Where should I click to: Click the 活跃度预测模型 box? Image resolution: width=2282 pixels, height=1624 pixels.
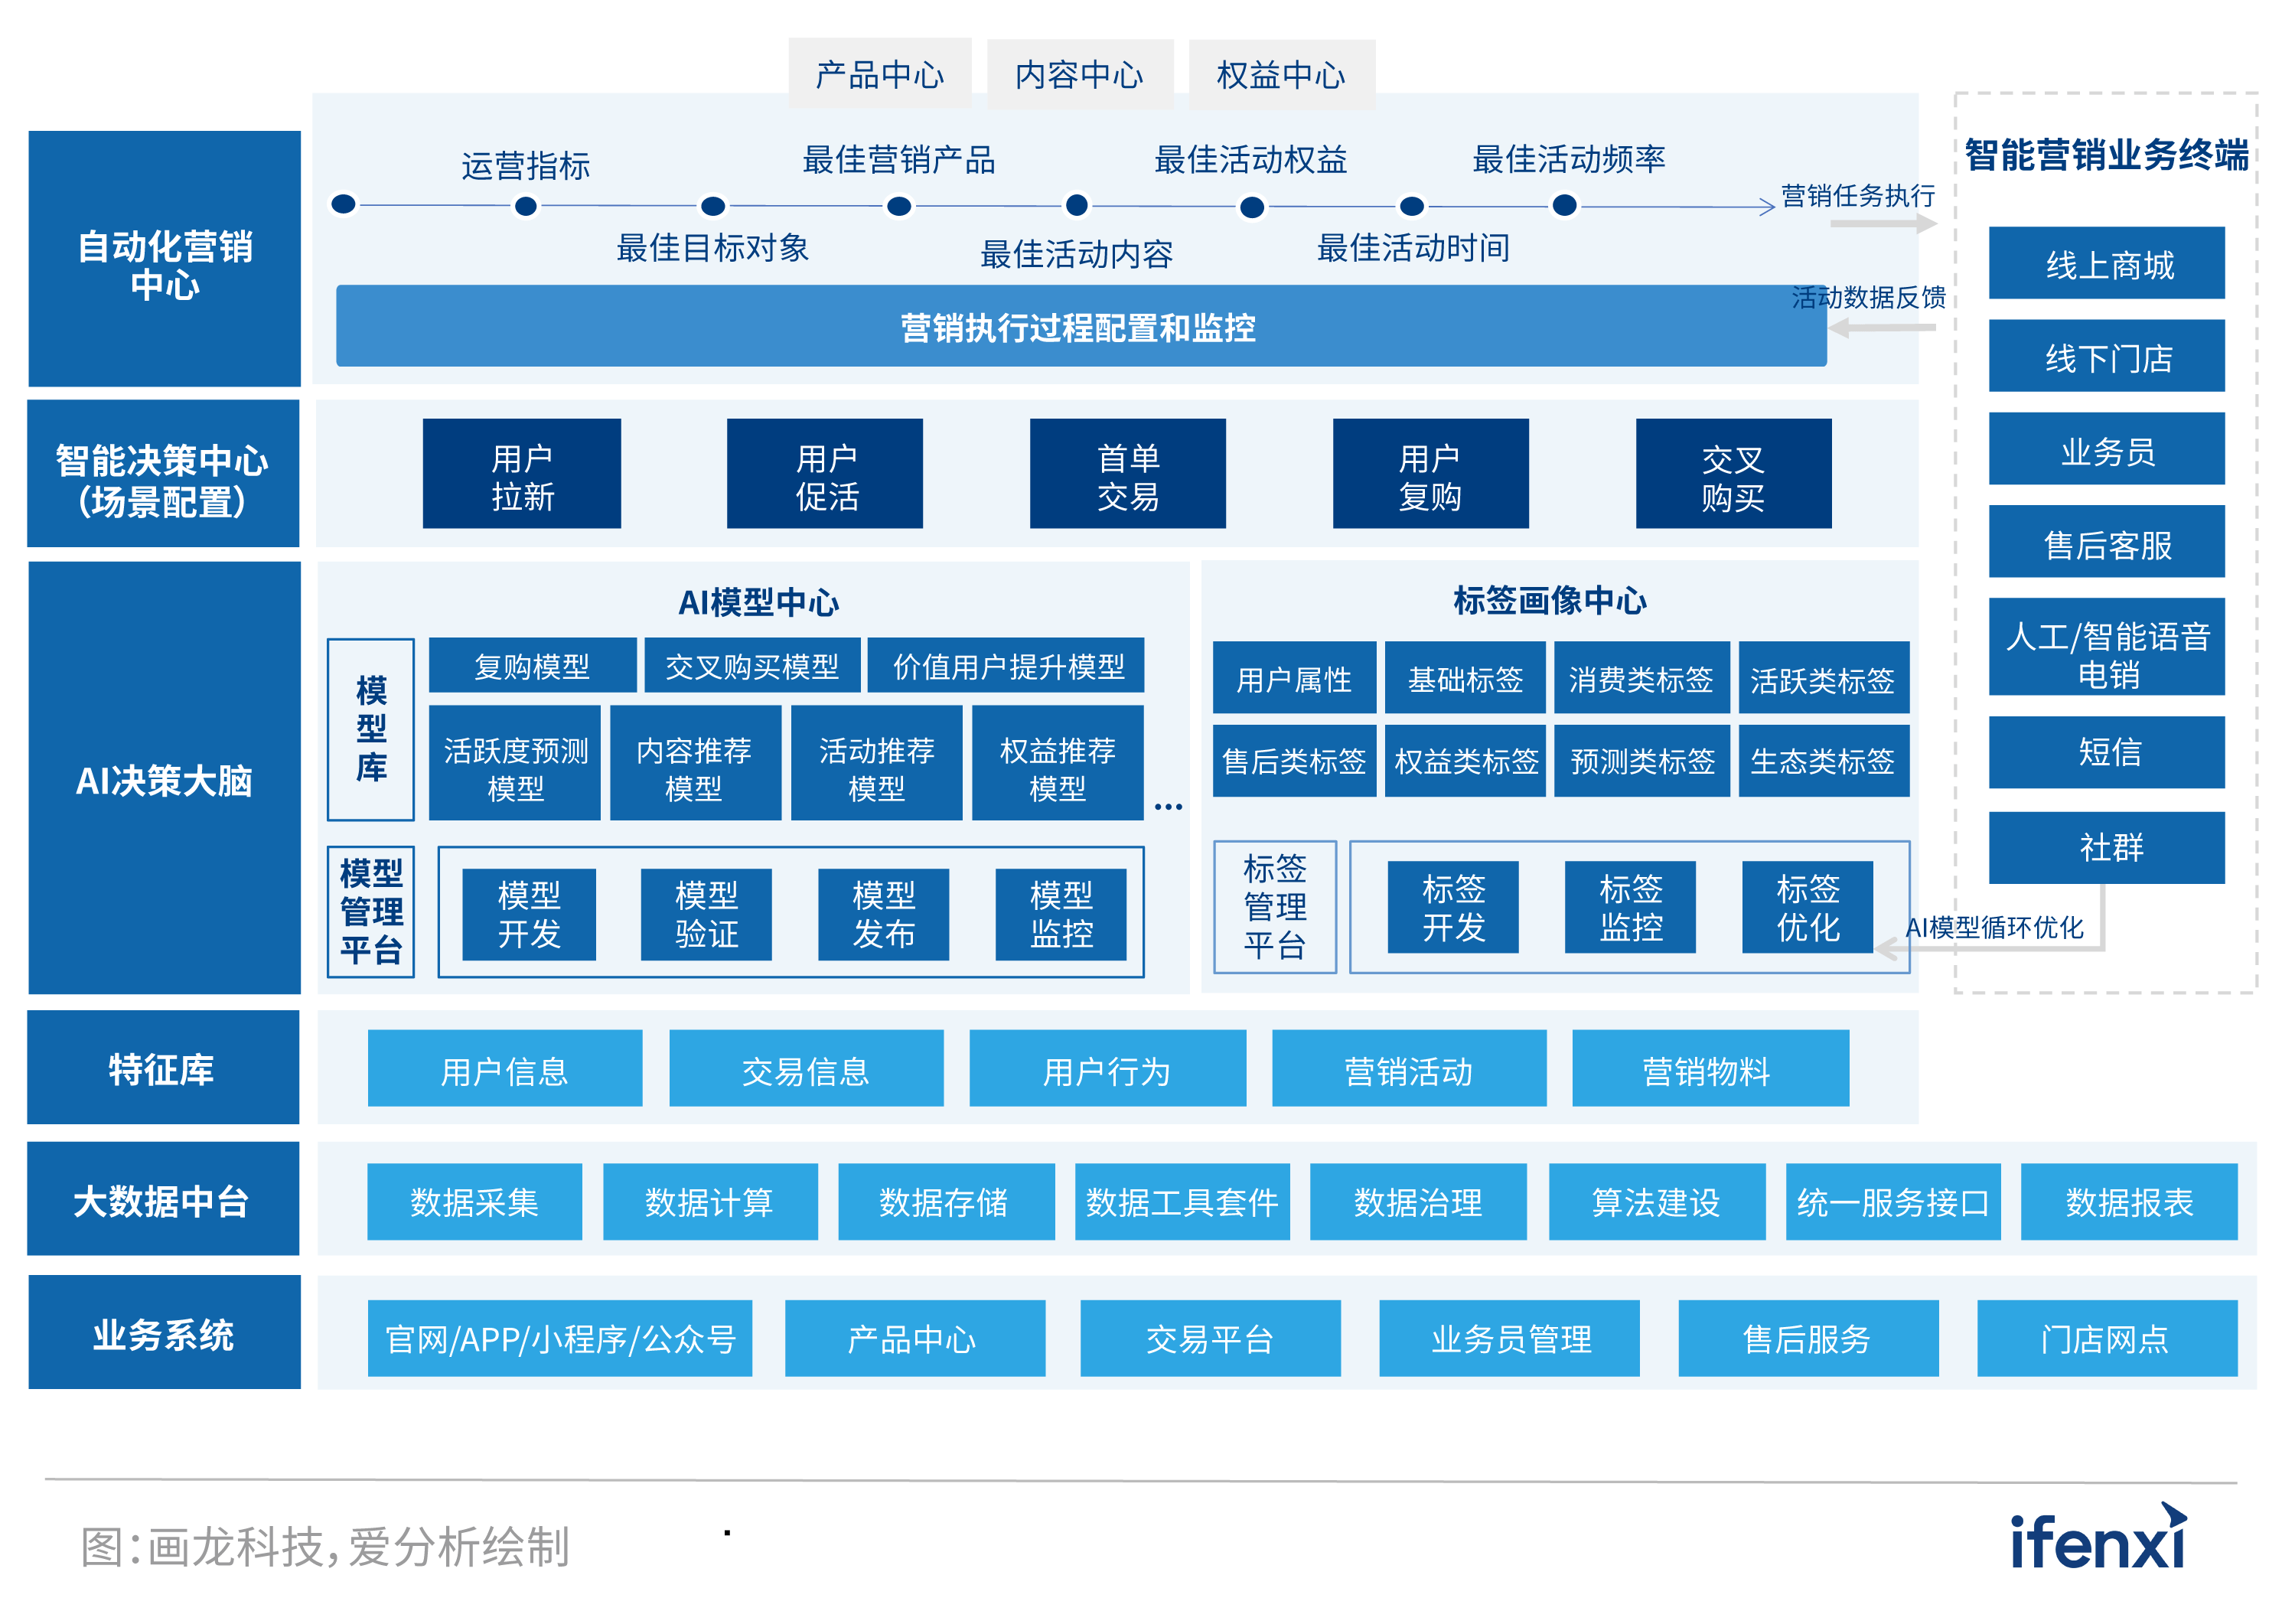(515, 763)
